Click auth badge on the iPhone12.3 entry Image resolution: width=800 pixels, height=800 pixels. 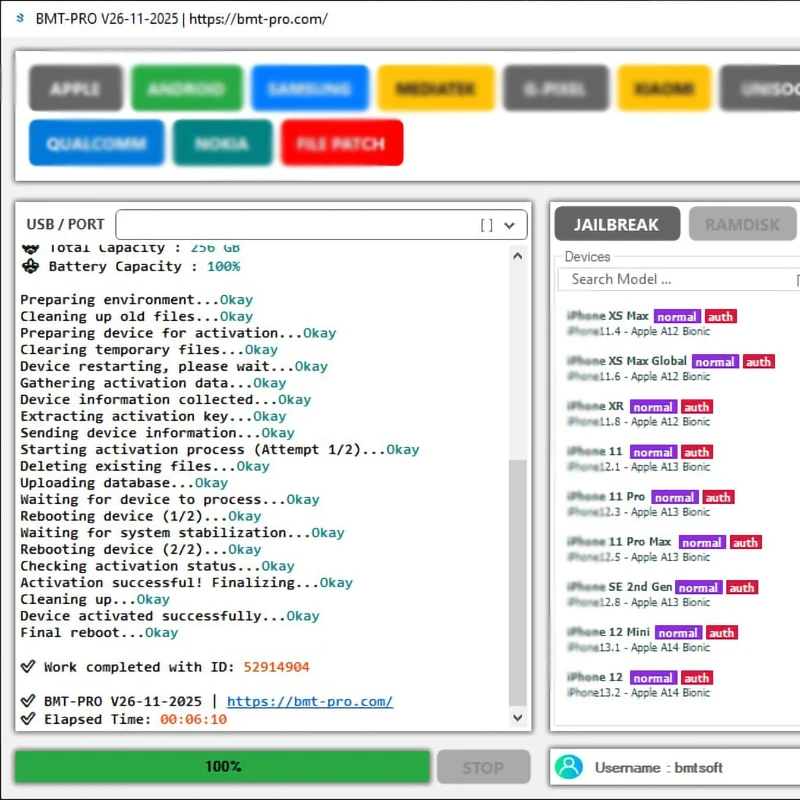[718, 497]
